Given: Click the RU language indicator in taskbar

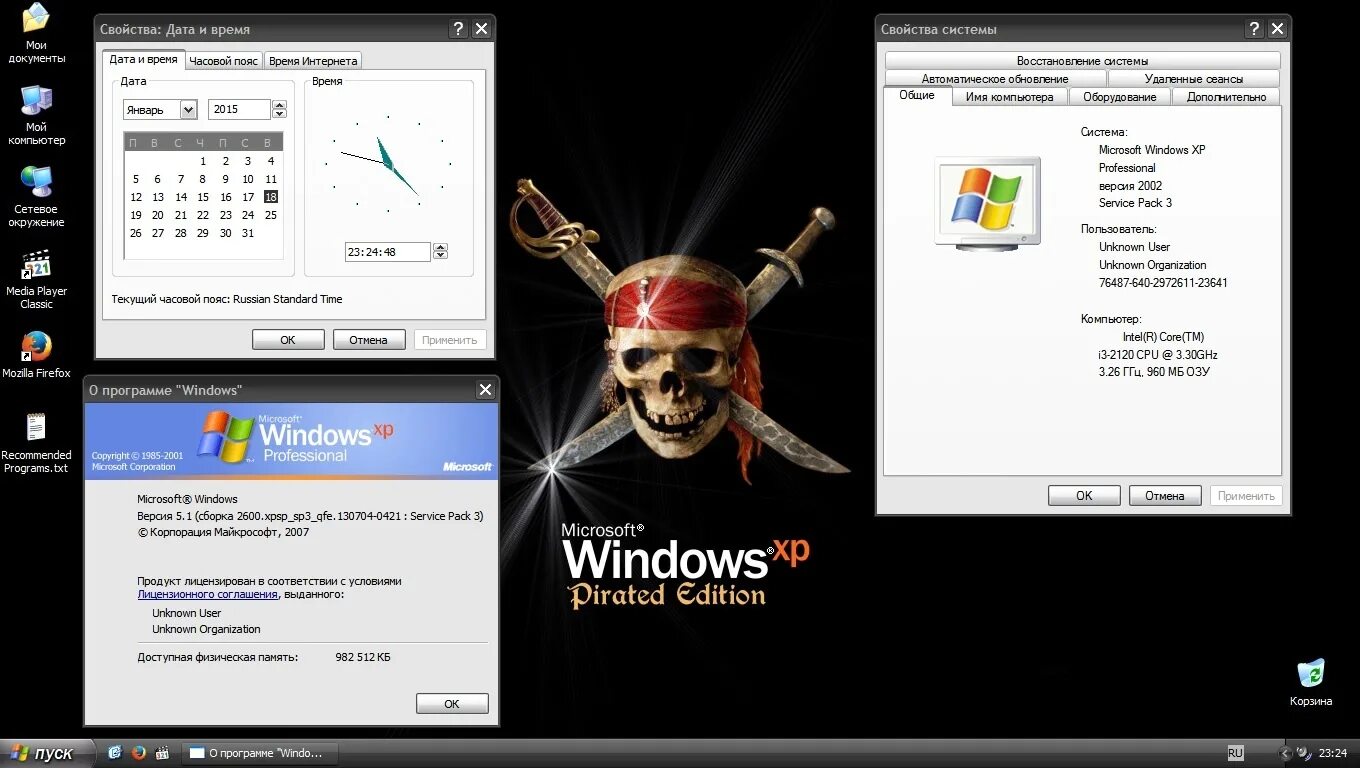Looking at the screenshot, I should (1235, 753).
